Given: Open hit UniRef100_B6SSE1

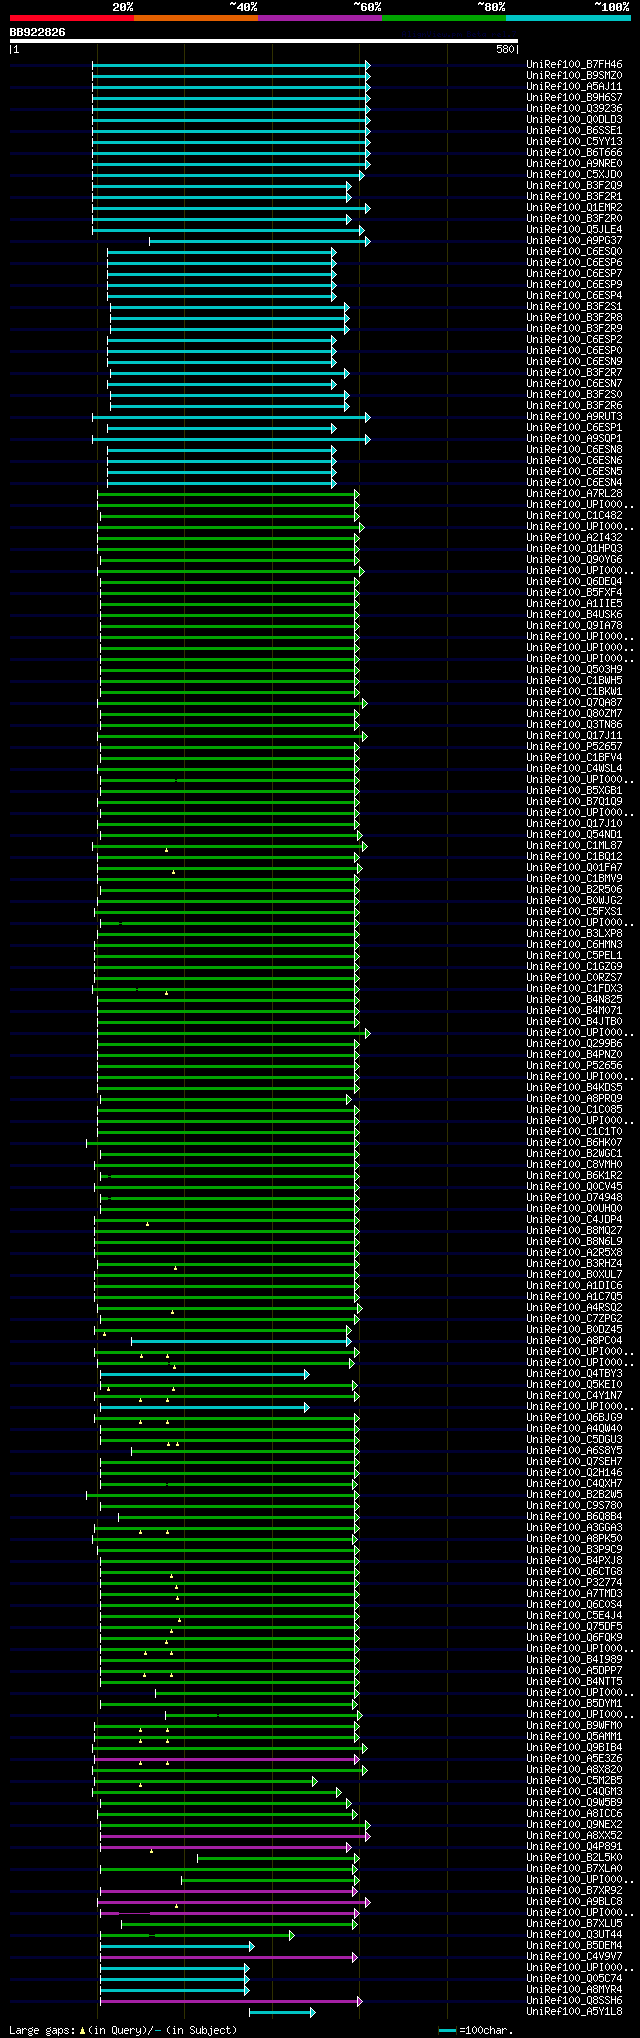Looking at the screenshot, I should click(x=574, y=131).
